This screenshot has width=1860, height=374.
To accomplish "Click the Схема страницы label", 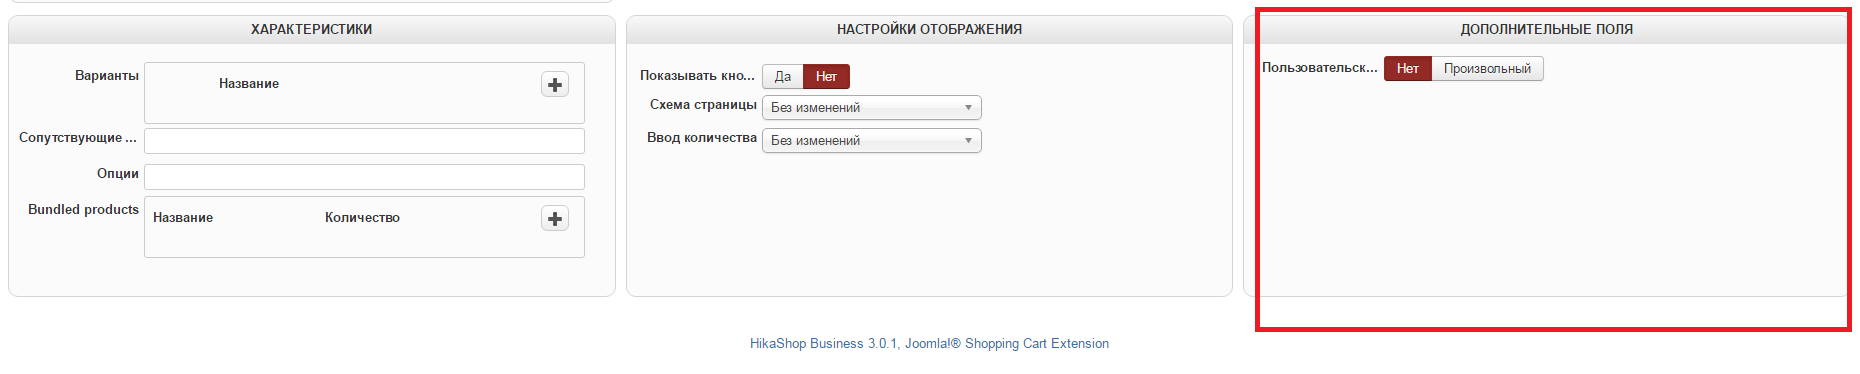I will click(703, 104).
